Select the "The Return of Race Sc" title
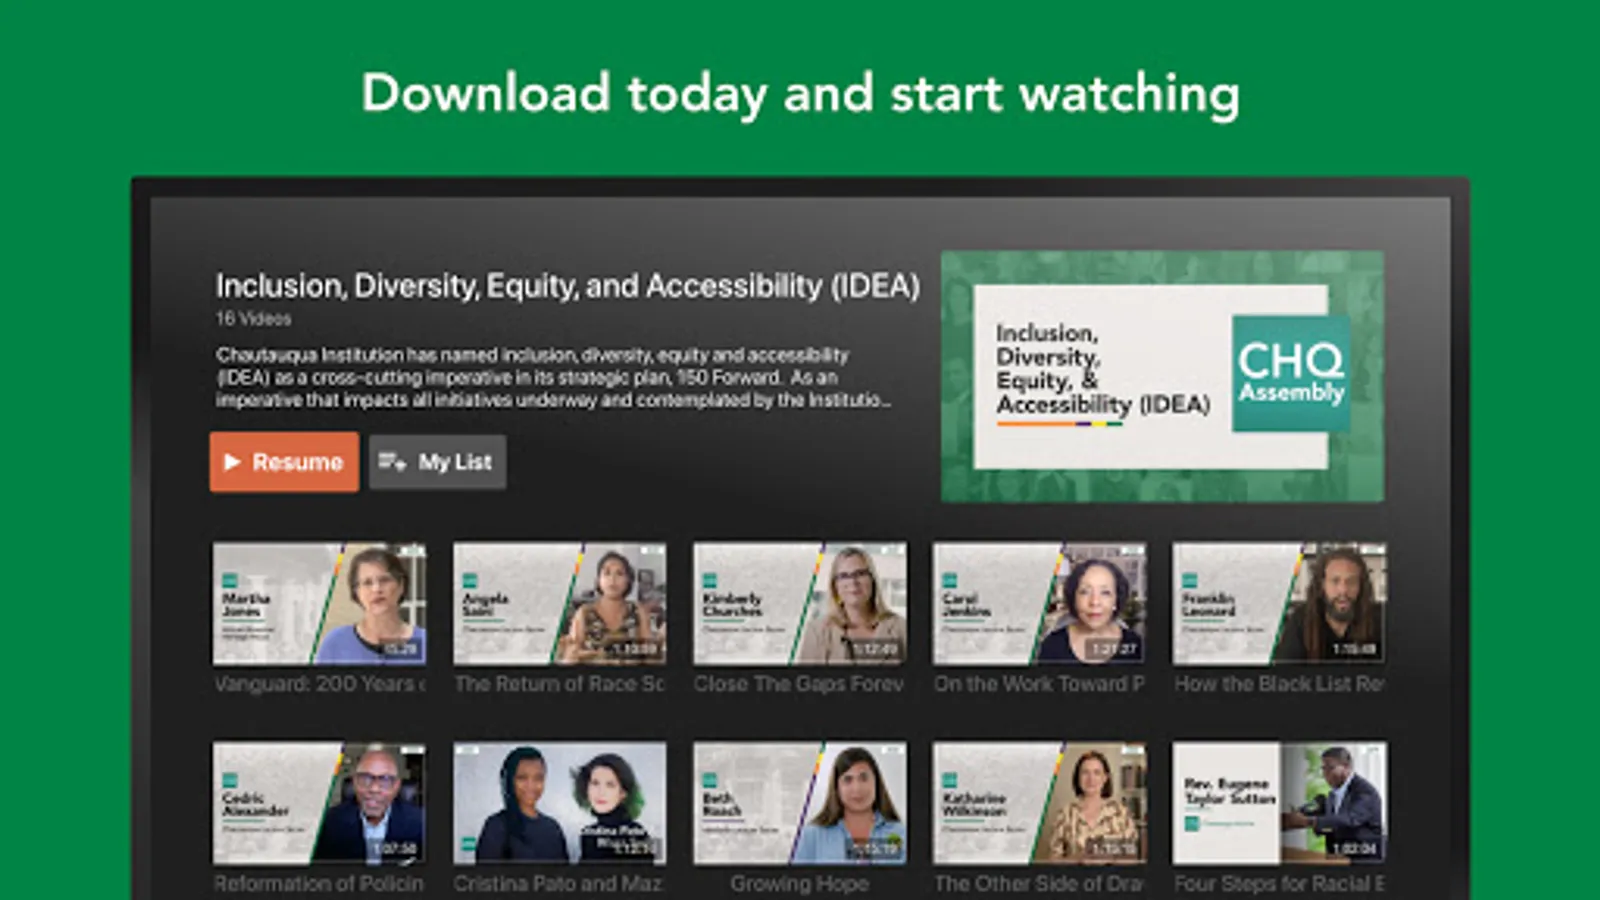Image resolution: width=1600 pixels, height=900 pixels. pyautogui.click(x=559, y=684)
